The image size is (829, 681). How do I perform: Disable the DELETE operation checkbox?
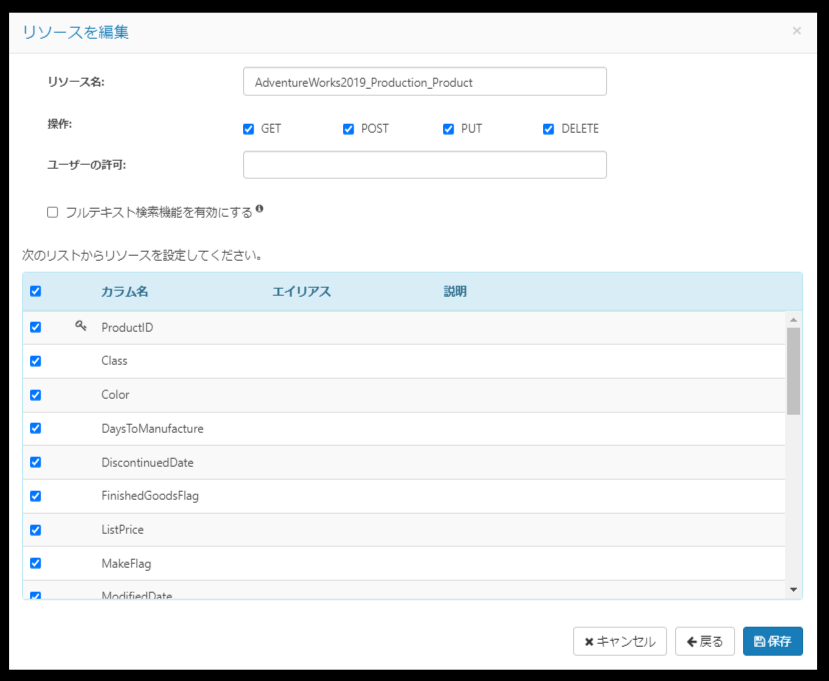(x=548, y=129)
